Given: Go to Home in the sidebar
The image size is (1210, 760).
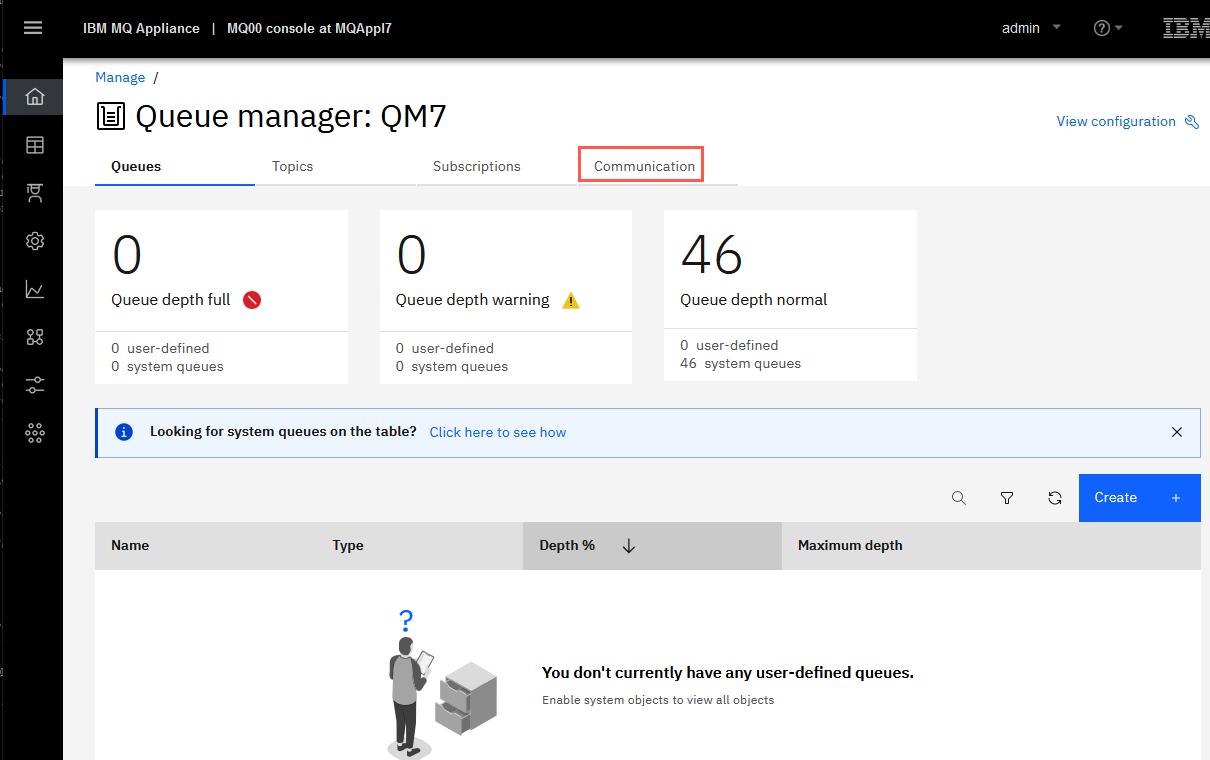Looking at the screenshot, I should click(x=35, y=97).
